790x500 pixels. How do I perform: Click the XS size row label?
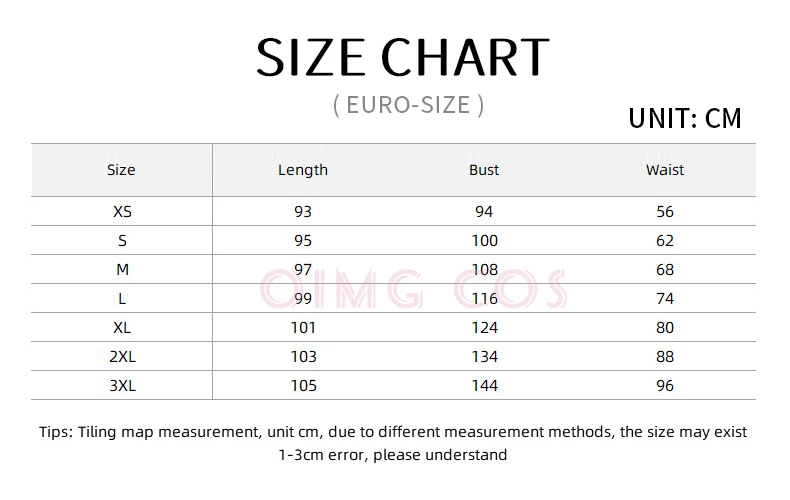pos(122,212)
